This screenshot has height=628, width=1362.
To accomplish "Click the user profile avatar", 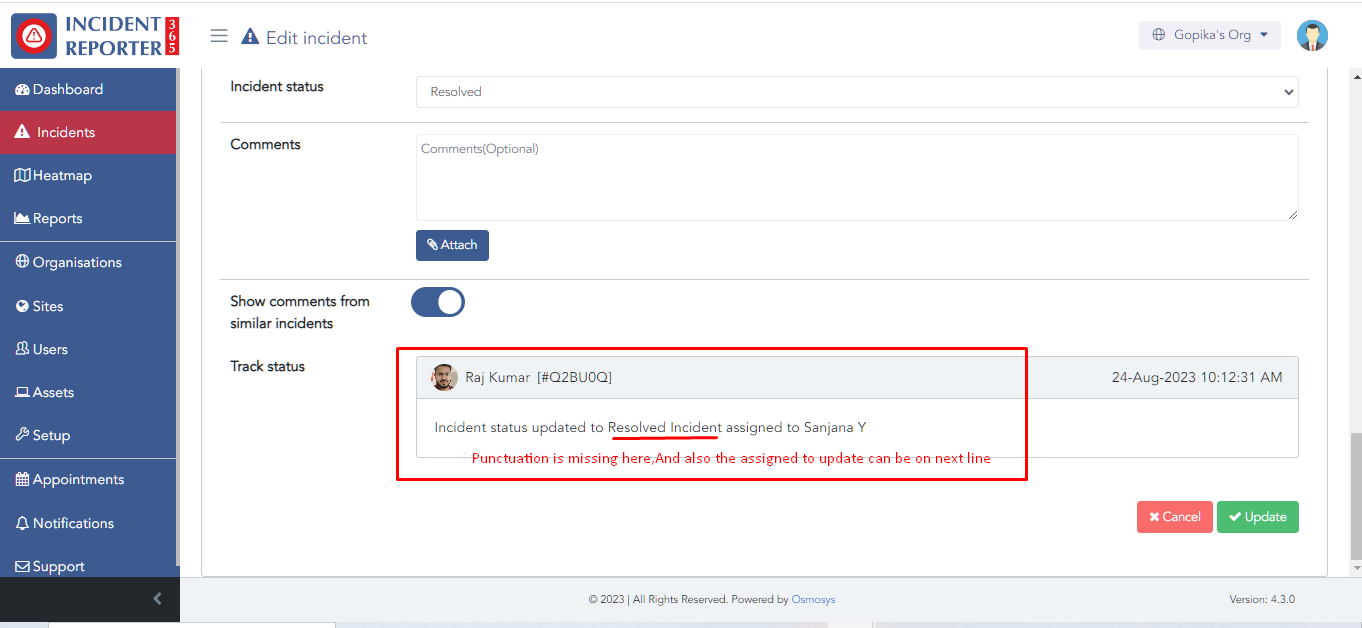I will point(1312,35).
